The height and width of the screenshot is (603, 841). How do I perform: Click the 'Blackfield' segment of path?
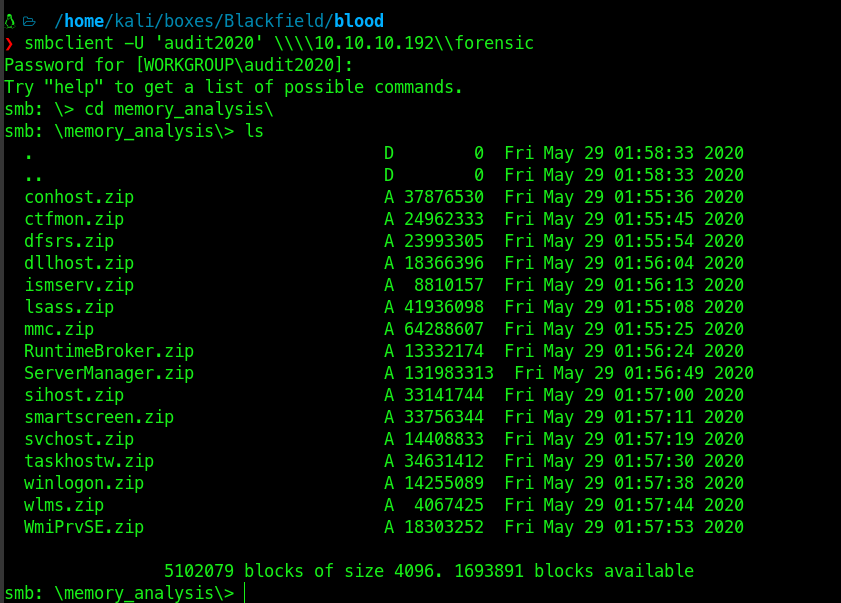tap(274, 21)
